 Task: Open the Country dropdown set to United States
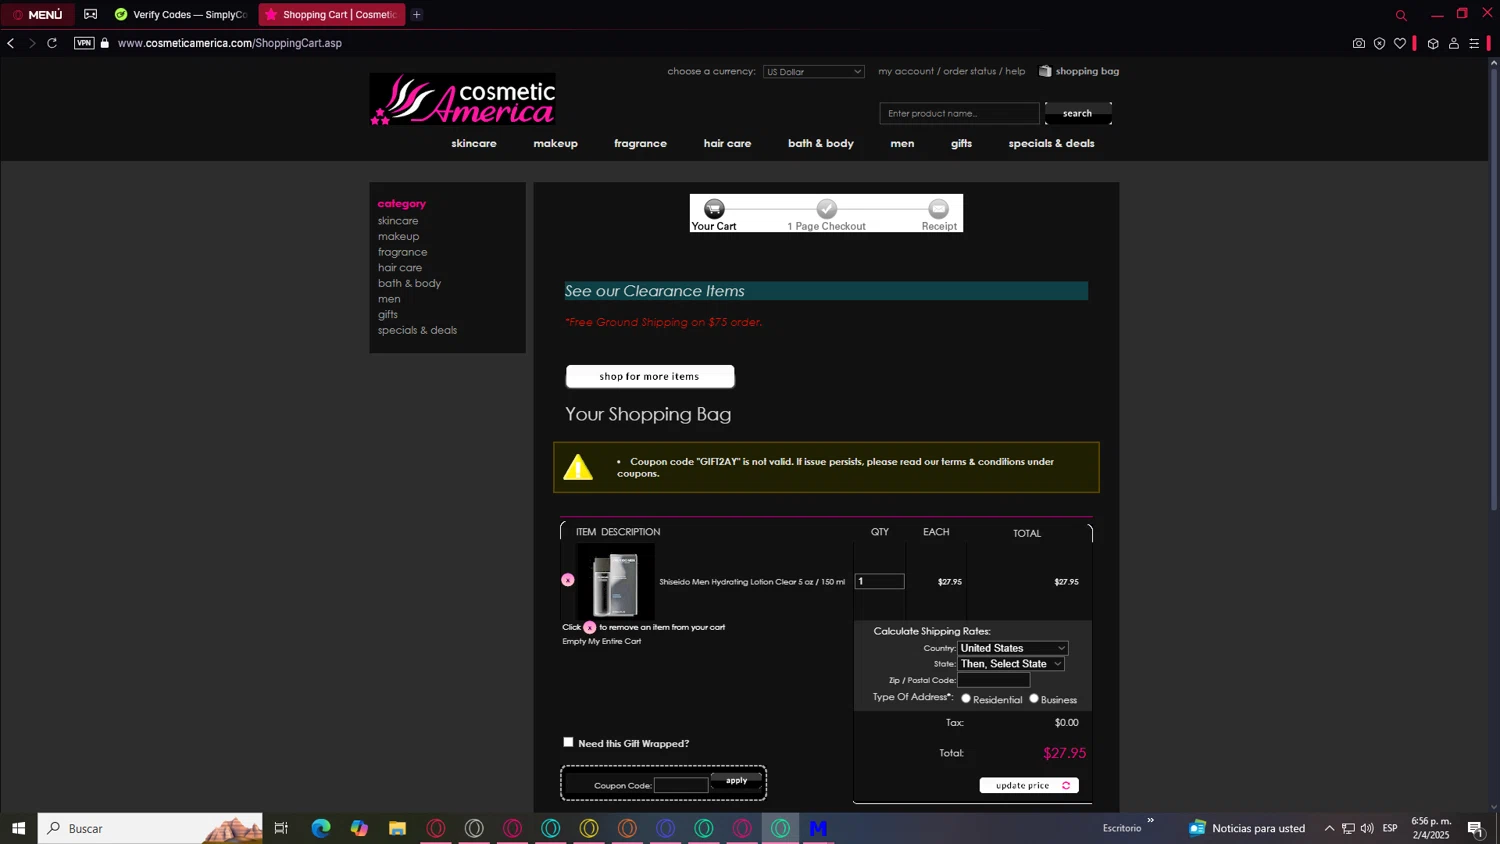point(1013,648)
